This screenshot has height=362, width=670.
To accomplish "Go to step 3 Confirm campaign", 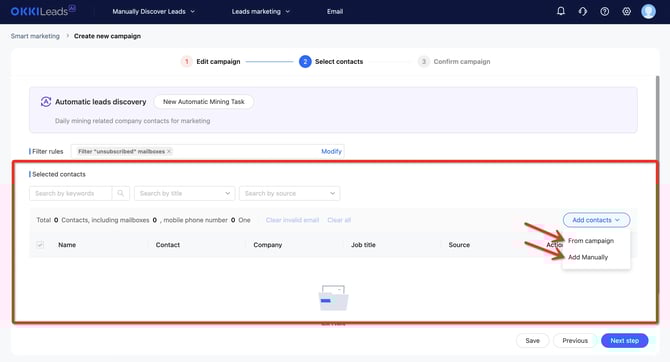I will (454, 62).
